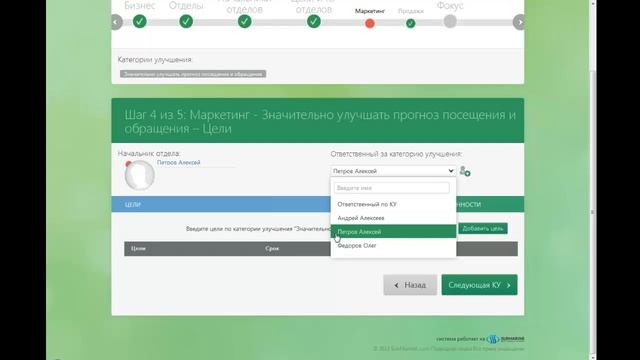Image resolution: width=640 pixels, height=360 pixels.
Task: Click the grey Фокус step circle
Action: 450,21
